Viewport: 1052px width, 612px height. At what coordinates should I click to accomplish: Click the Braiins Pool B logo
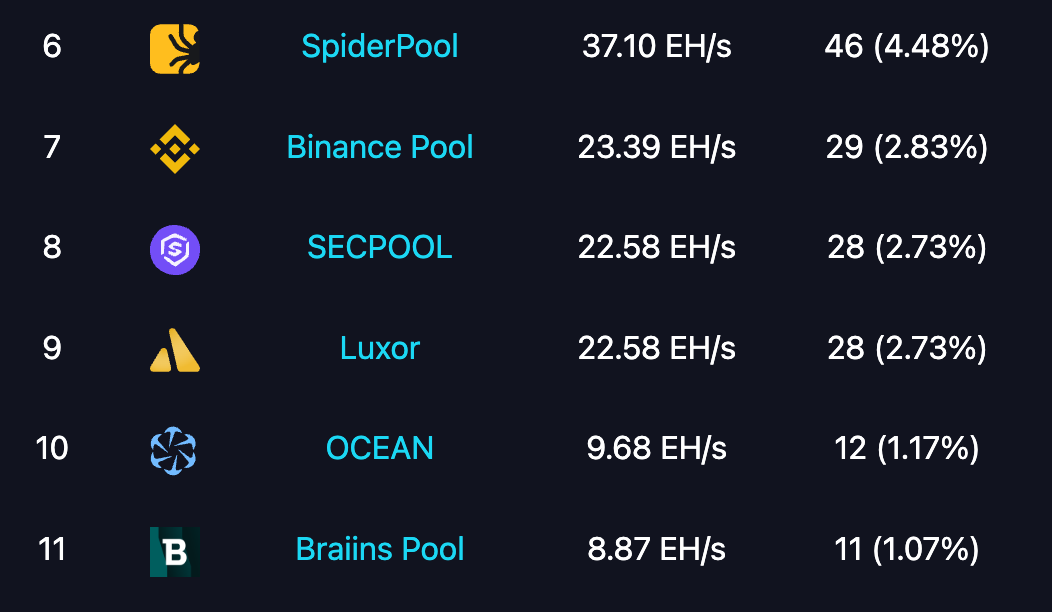pyautogui.click(x=174, y=552)
